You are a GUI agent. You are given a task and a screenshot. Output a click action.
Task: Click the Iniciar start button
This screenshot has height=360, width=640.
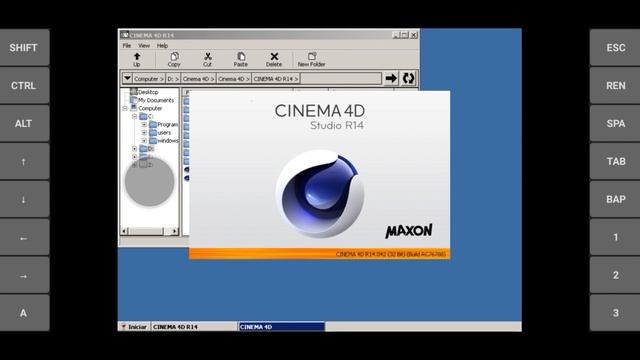click(134, 327)
